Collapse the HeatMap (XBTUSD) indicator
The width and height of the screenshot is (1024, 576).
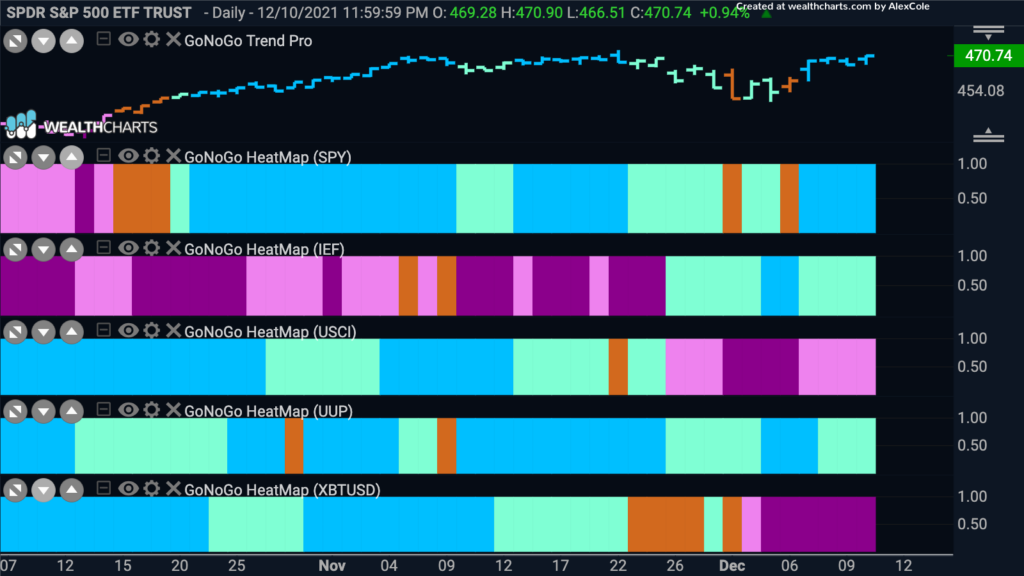[x=103, y=488]
